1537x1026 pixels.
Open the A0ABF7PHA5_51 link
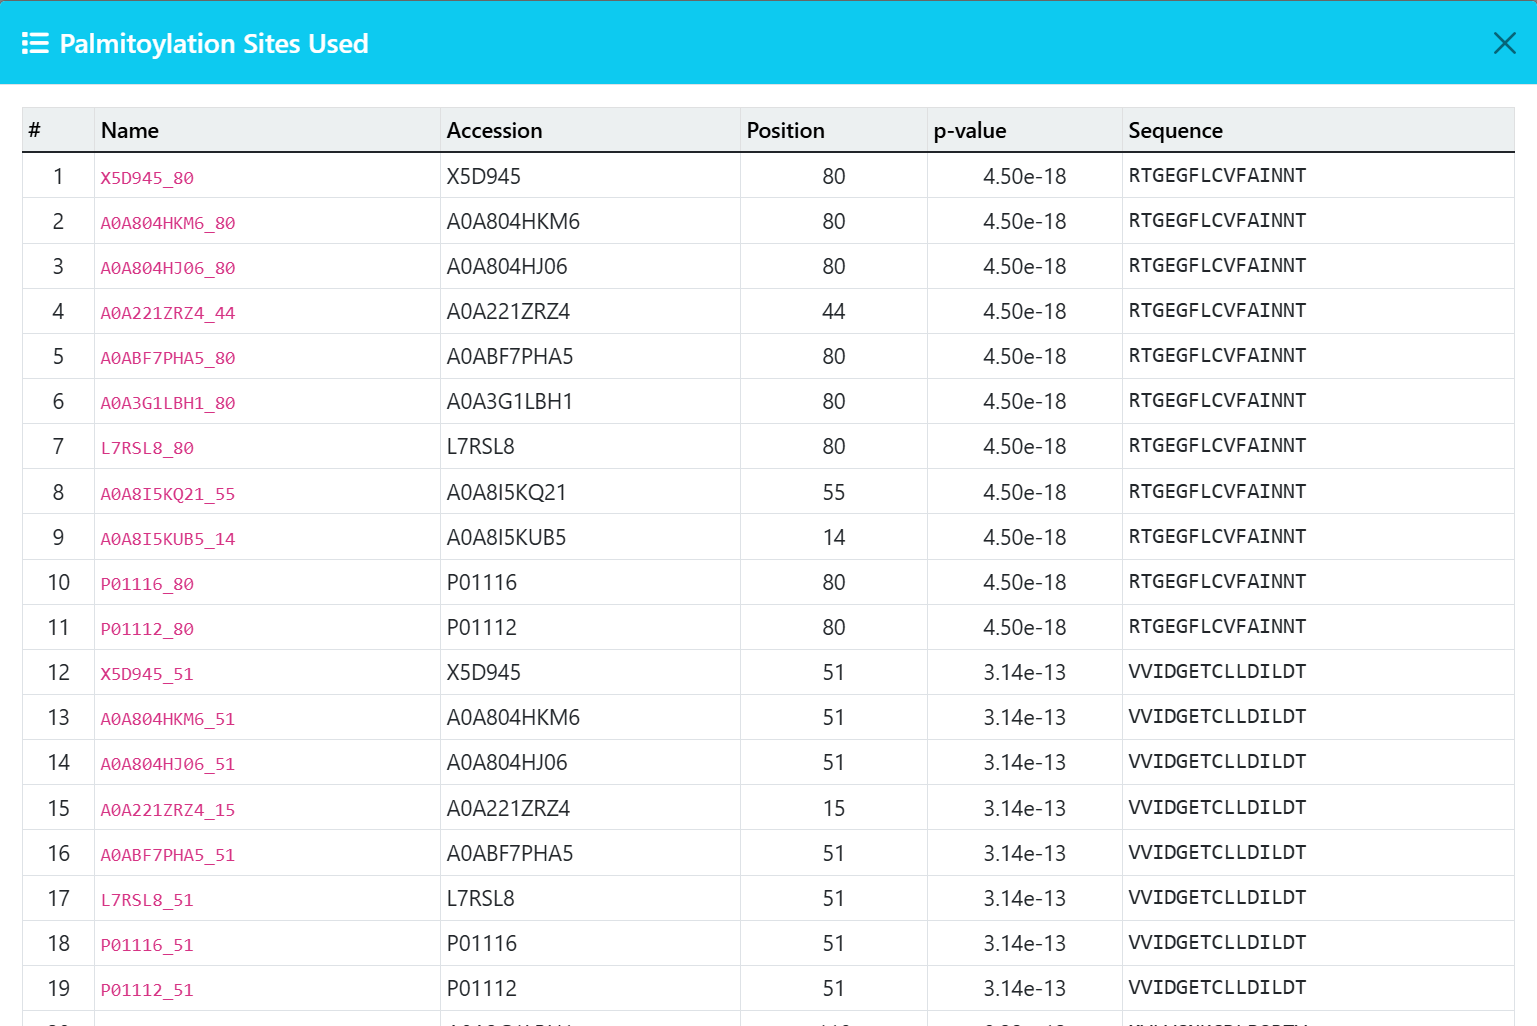168,855
